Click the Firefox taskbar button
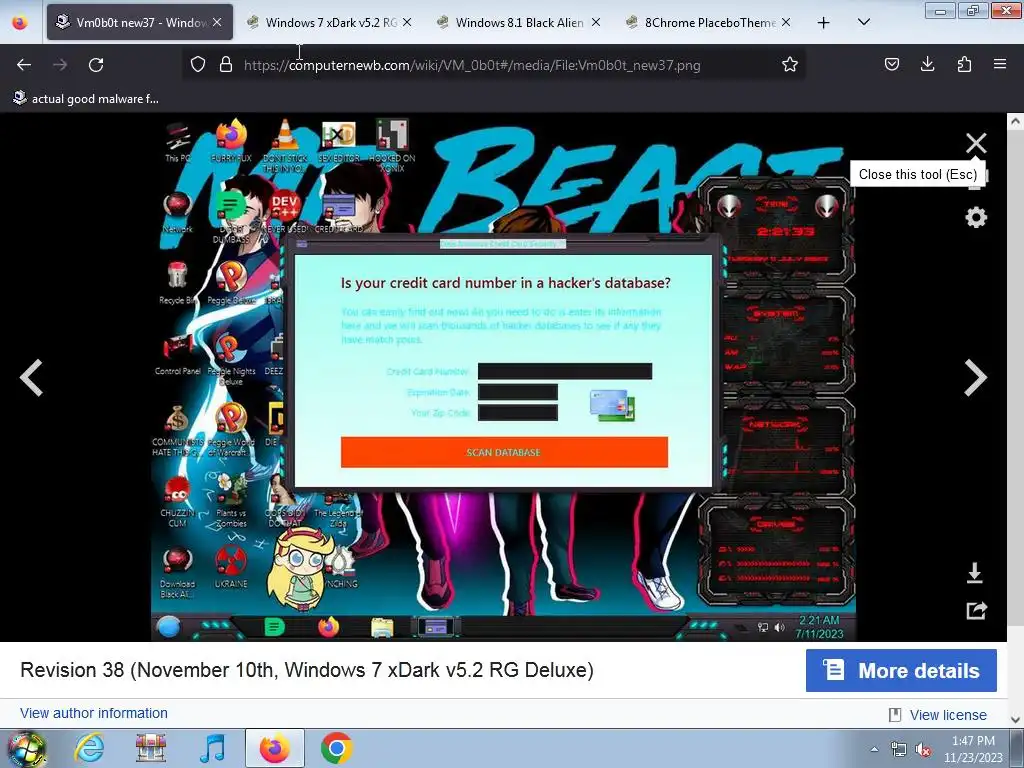This screenshot has height=768, width=1024. [274, 748]
